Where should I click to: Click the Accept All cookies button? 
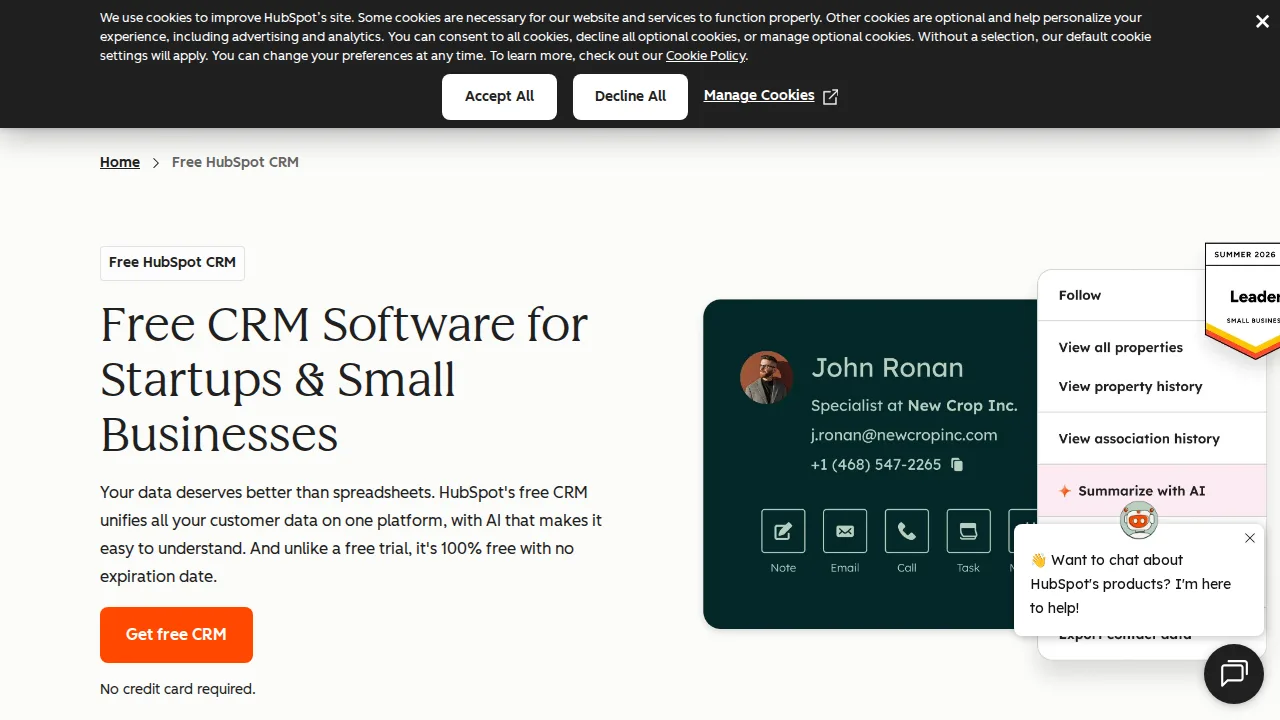coord(499,97)
